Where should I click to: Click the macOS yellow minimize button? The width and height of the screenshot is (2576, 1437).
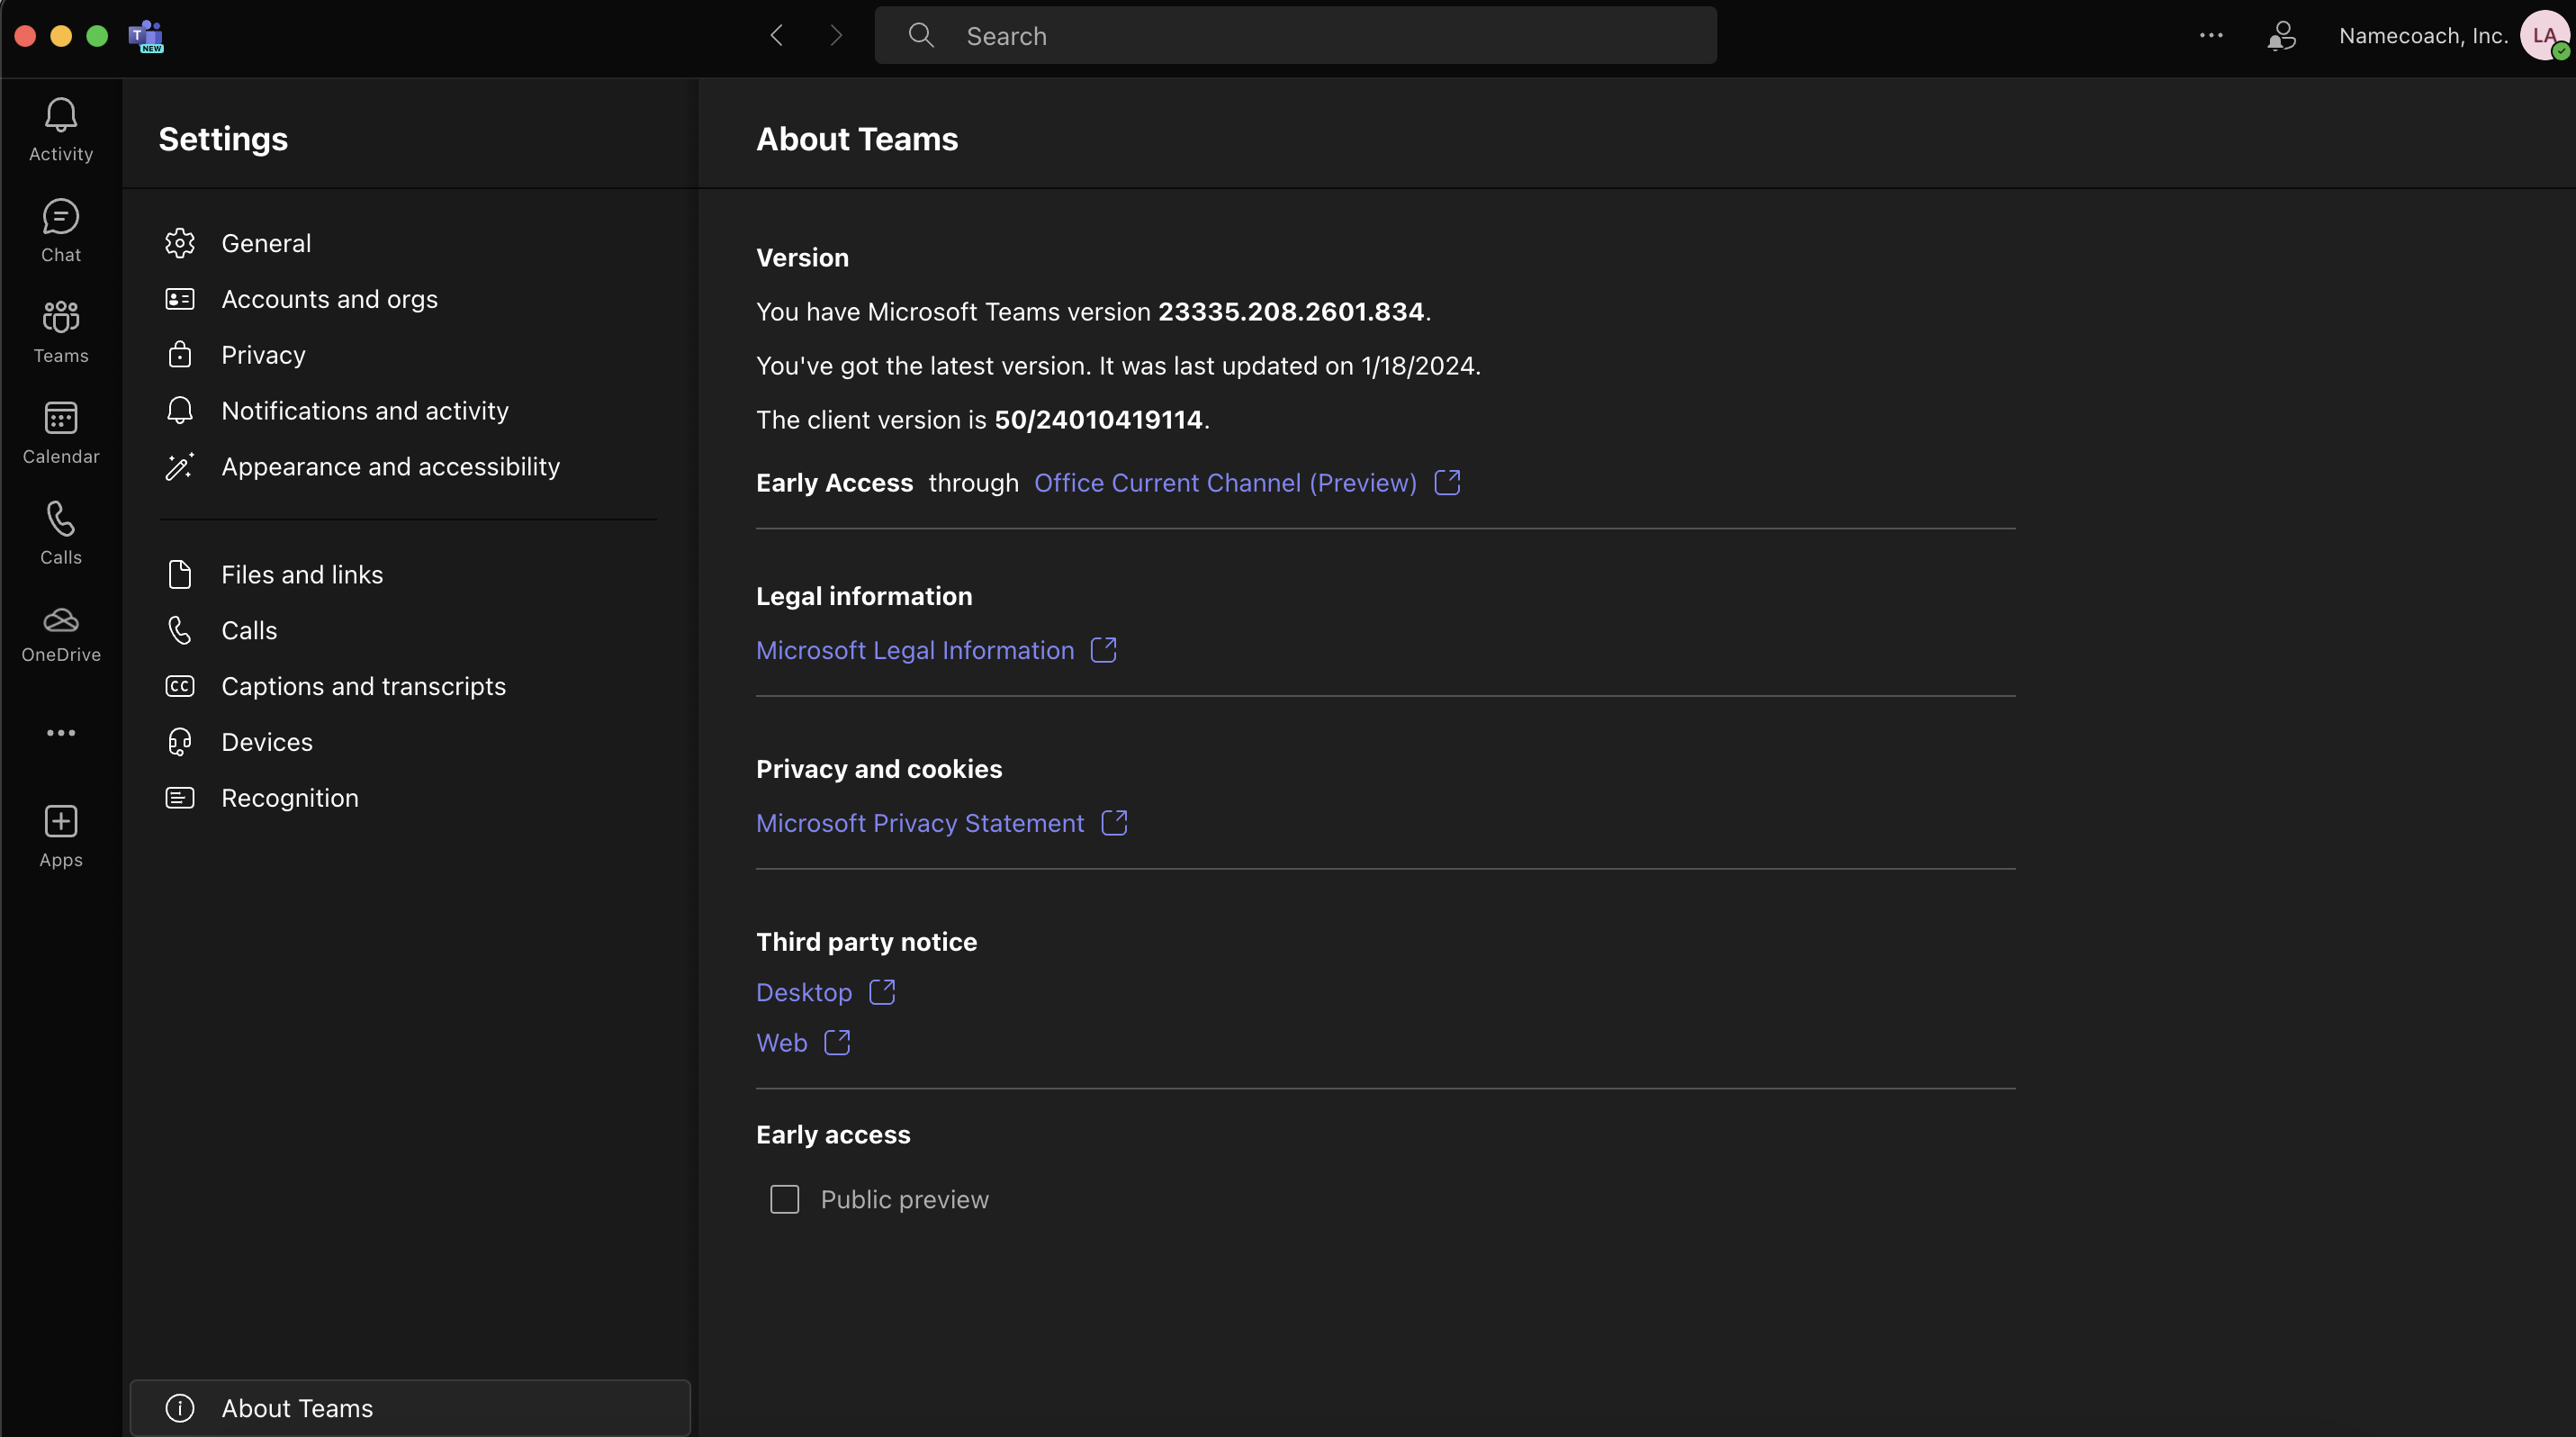61,36
